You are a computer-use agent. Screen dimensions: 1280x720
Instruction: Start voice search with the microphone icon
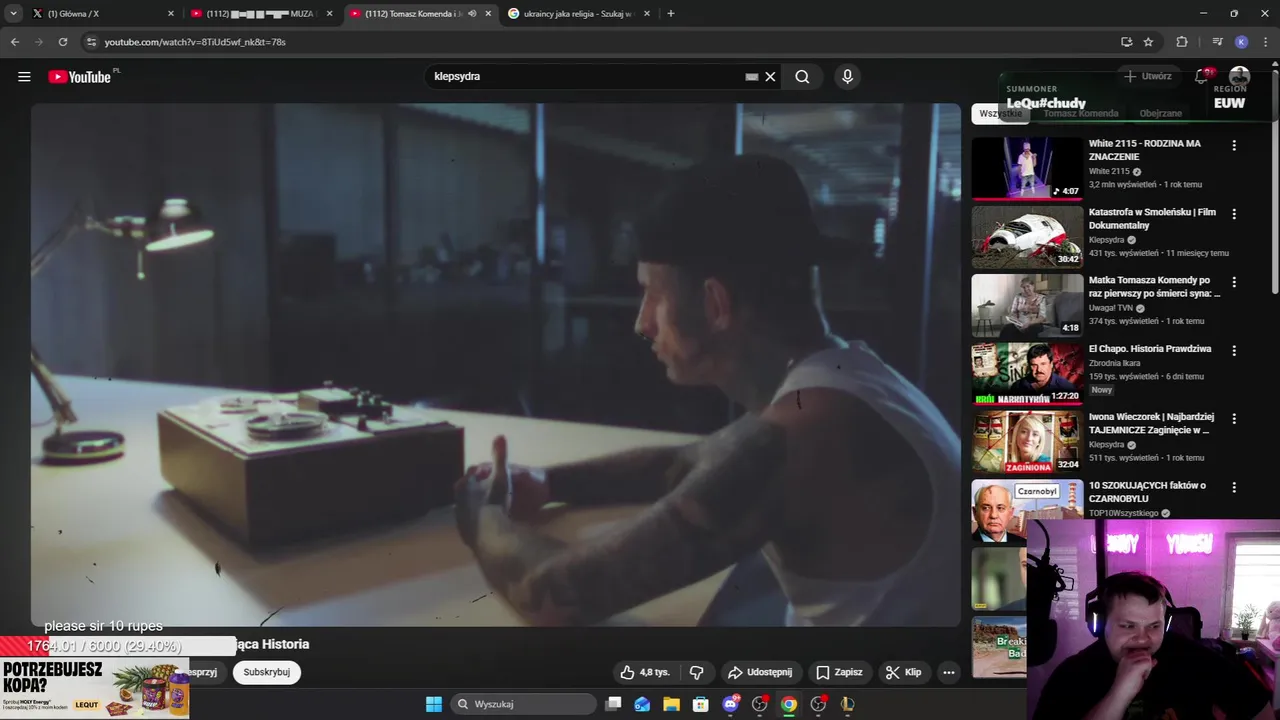click(847, 77)
